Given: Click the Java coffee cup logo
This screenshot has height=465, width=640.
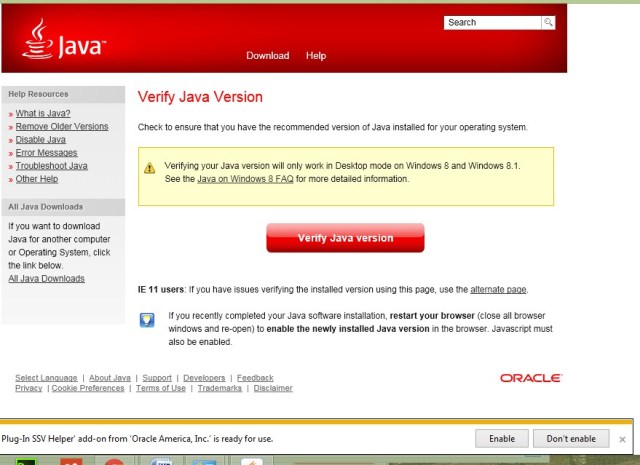Looking at the screenshot, I should (64, 39).
